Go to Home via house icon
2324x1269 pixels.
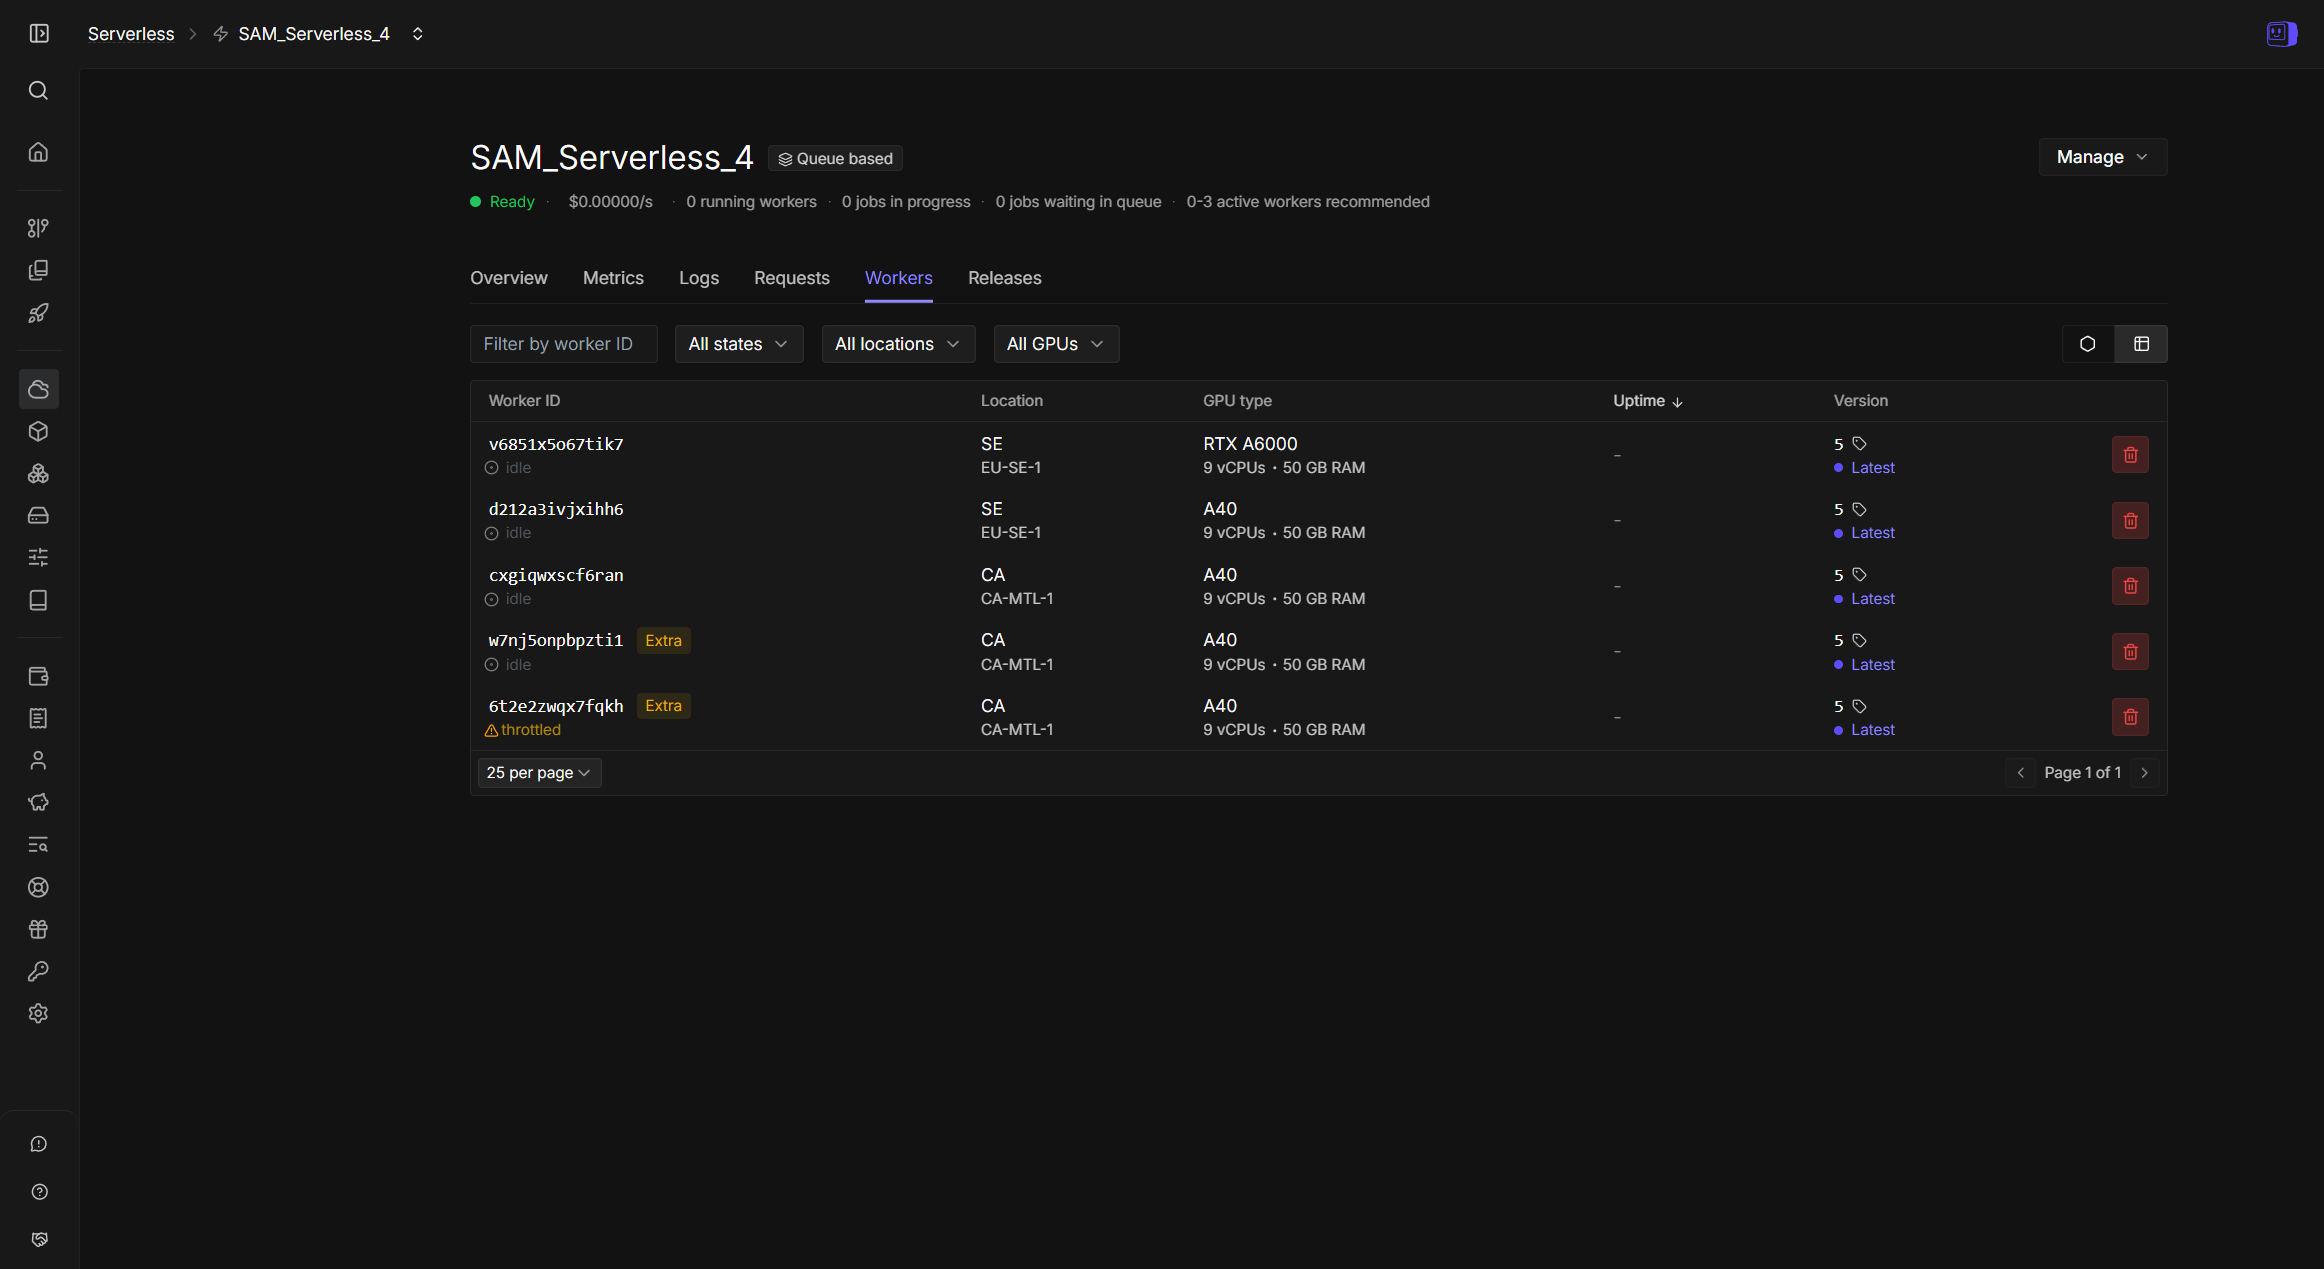point(39,152)
